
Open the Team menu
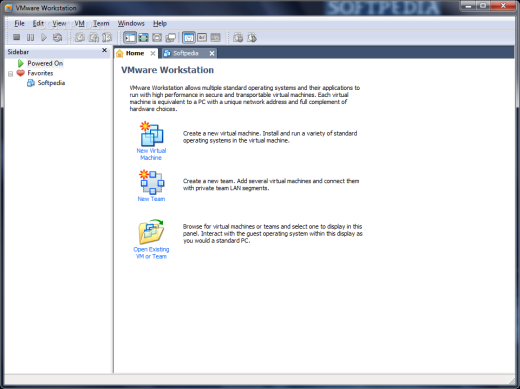click(x=101, y=23)
